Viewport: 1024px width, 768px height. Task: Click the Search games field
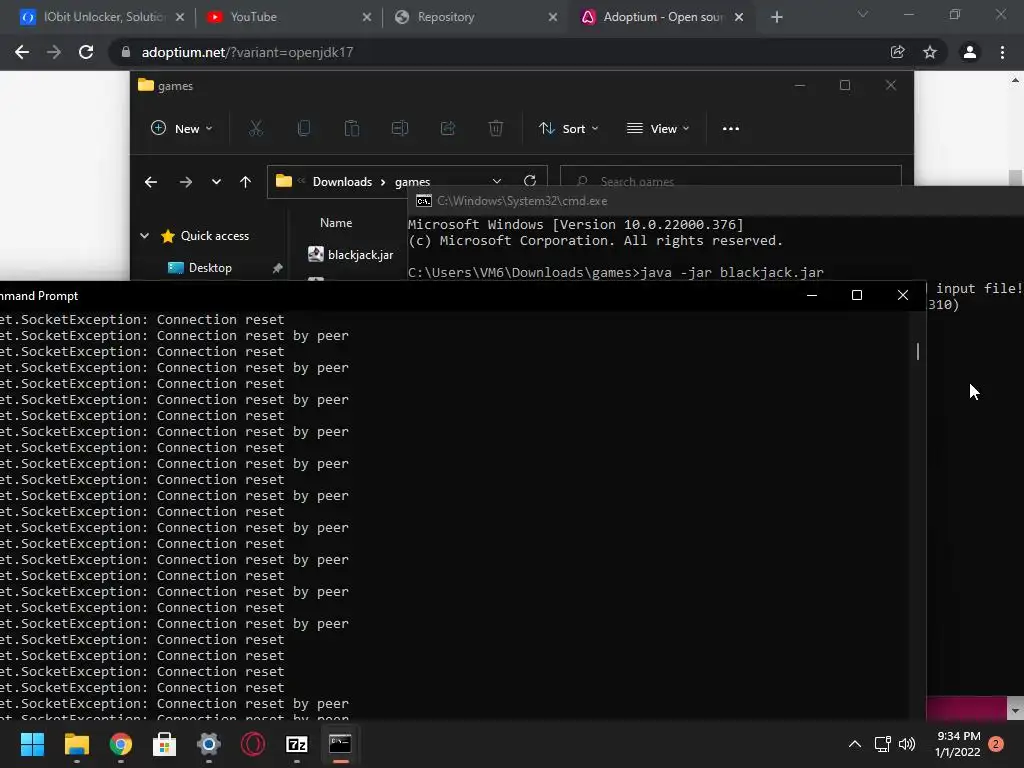coord(731,178)
